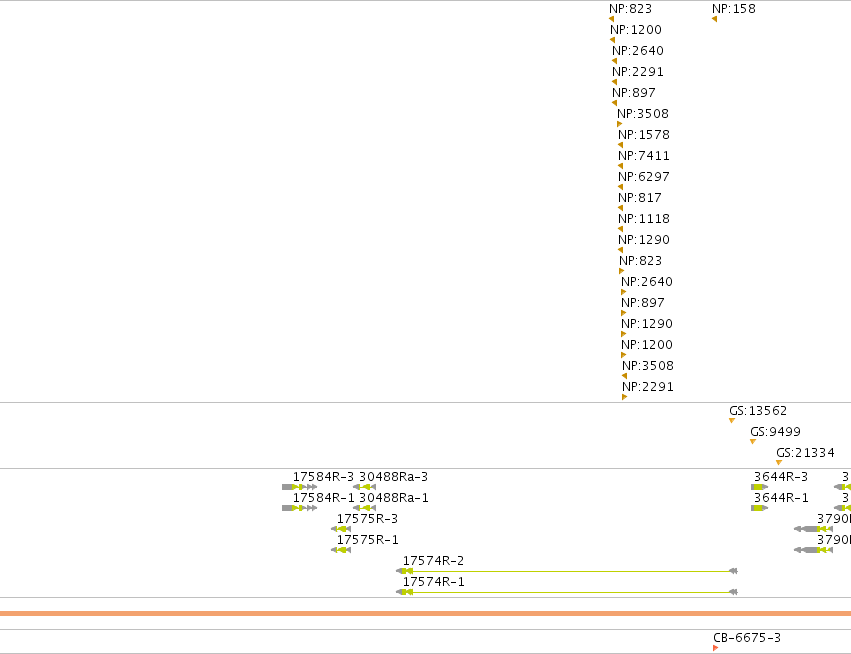The width and height of the screenshot is (851, 654).
Task: Click the triangle marker beneath GS:21334
Action: pyautogui.click(x=779, y=462)
